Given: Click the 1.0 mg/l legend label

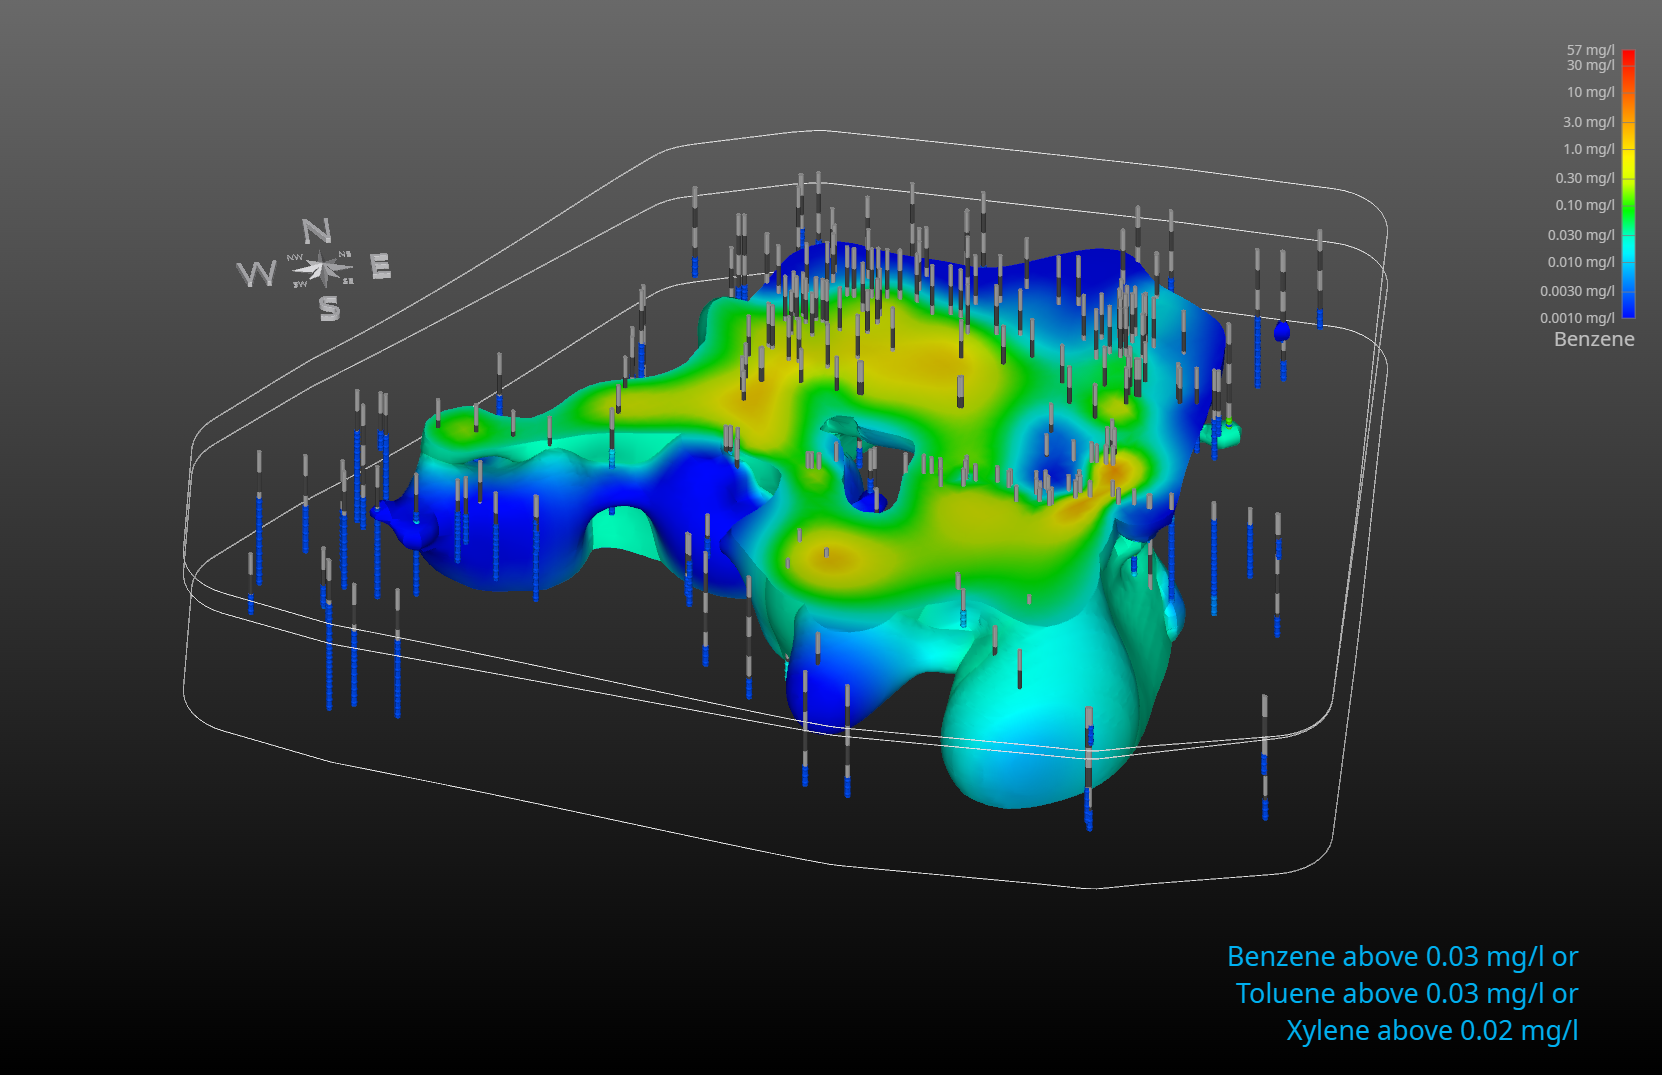Looking at the screenshot, I should coord(1588,149).
